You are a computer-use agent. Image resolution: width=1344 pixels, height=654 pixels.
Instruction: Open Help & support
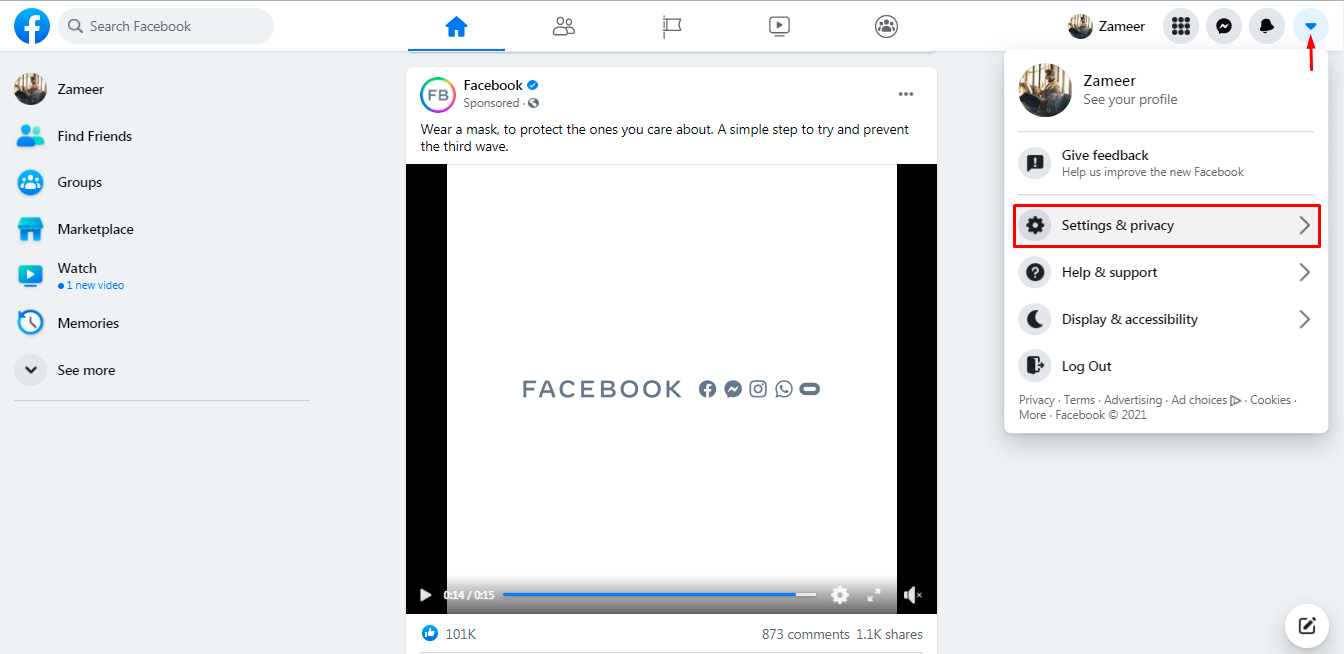coord(1166,272)
